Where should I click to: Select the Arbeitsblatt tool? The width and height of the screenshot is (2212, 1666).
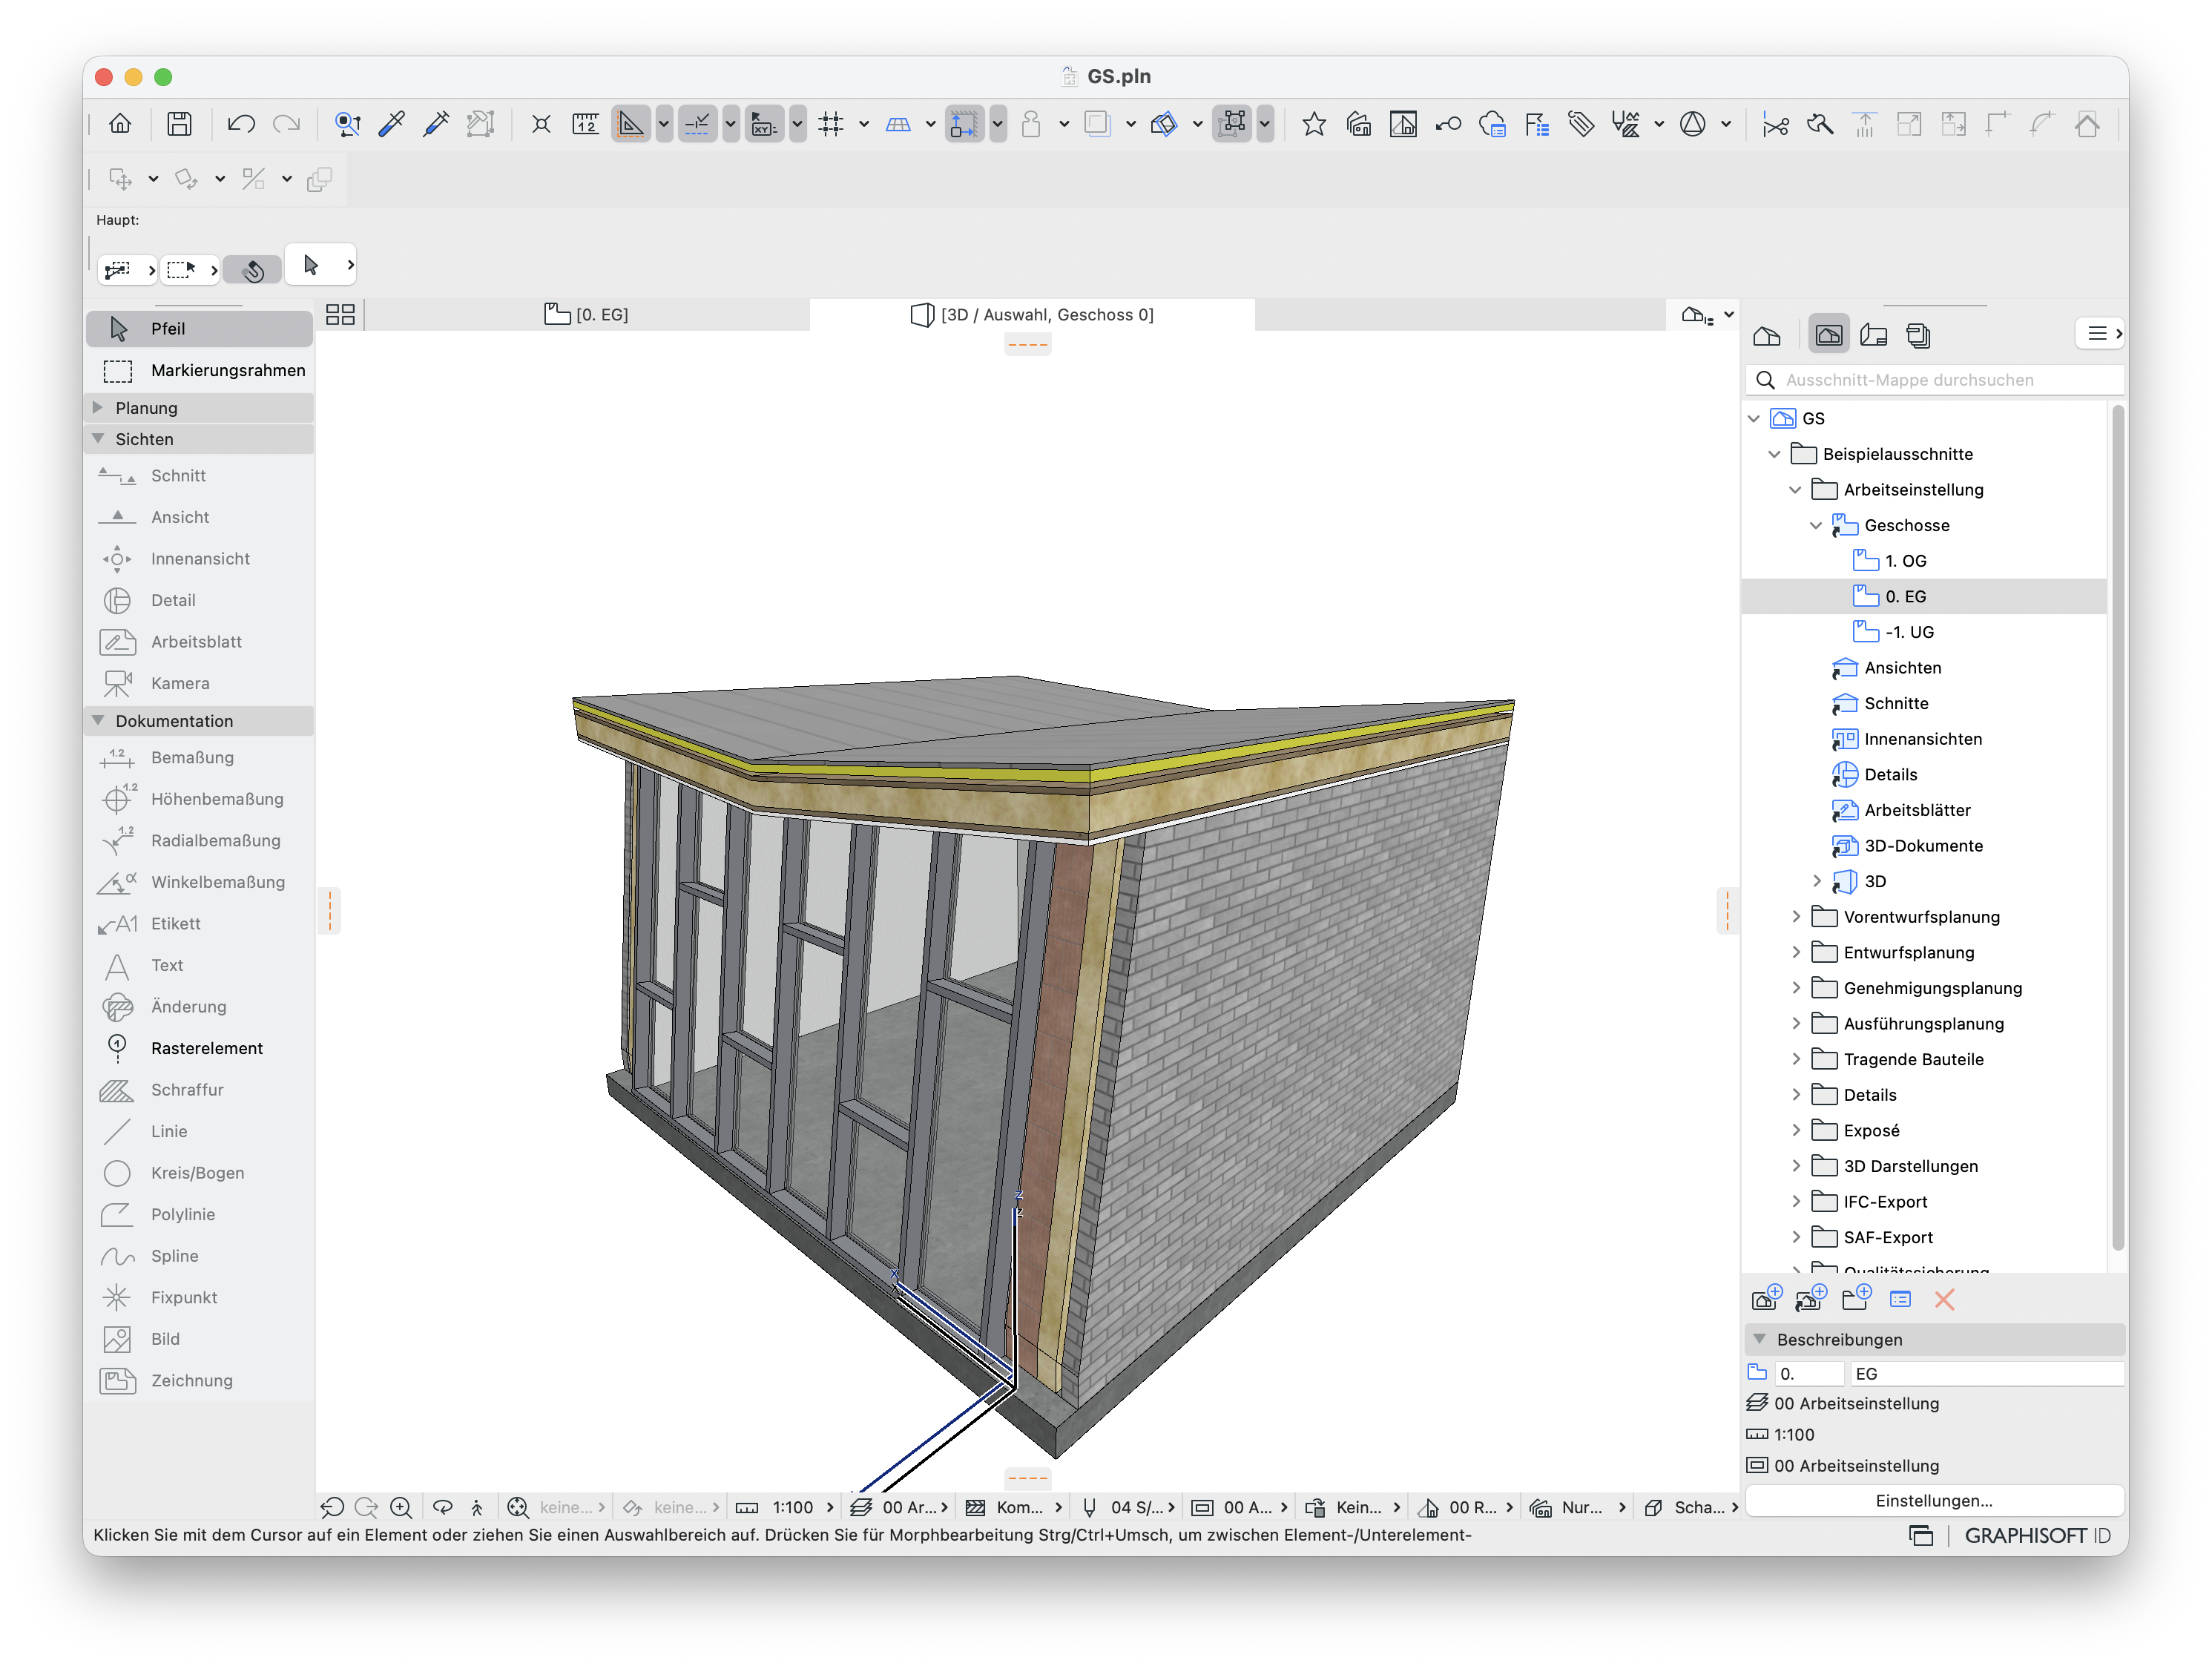click(199, 642)
